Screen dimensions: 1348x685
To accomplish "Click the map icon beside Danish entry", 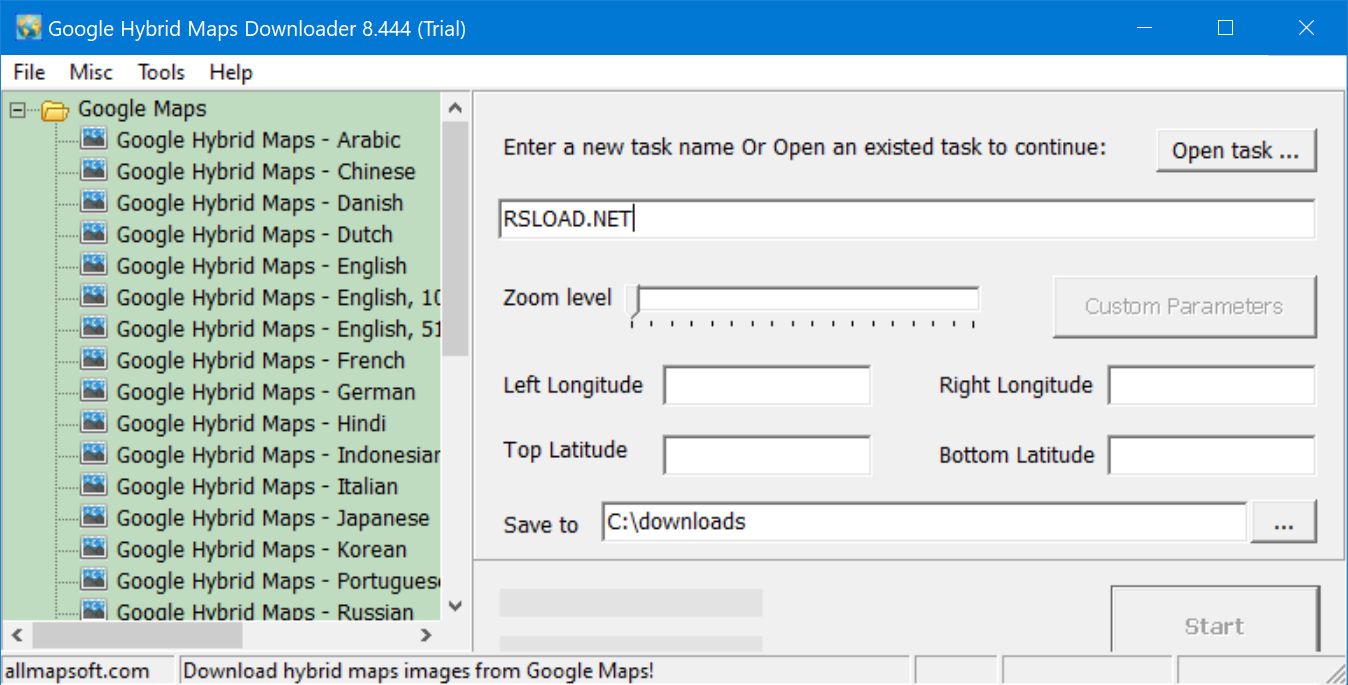I will [x=94, y=202].
